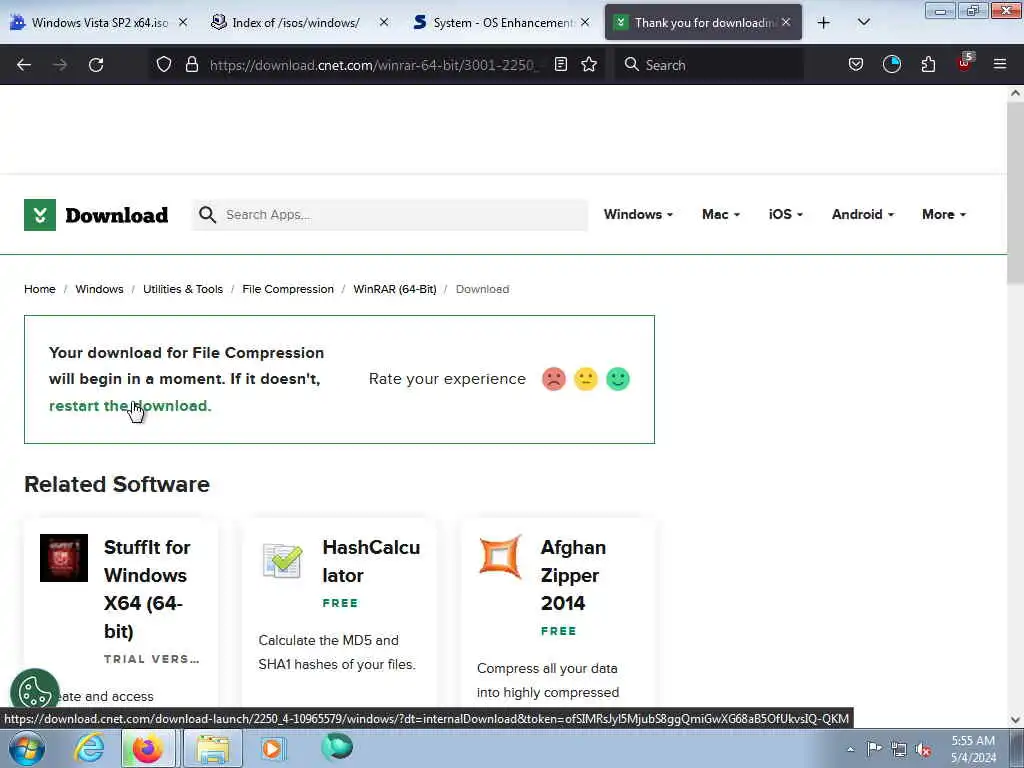Screen dimensions: 1024x768
Task: Rate experience with the yellow neutral face
Action: (586, 379)
